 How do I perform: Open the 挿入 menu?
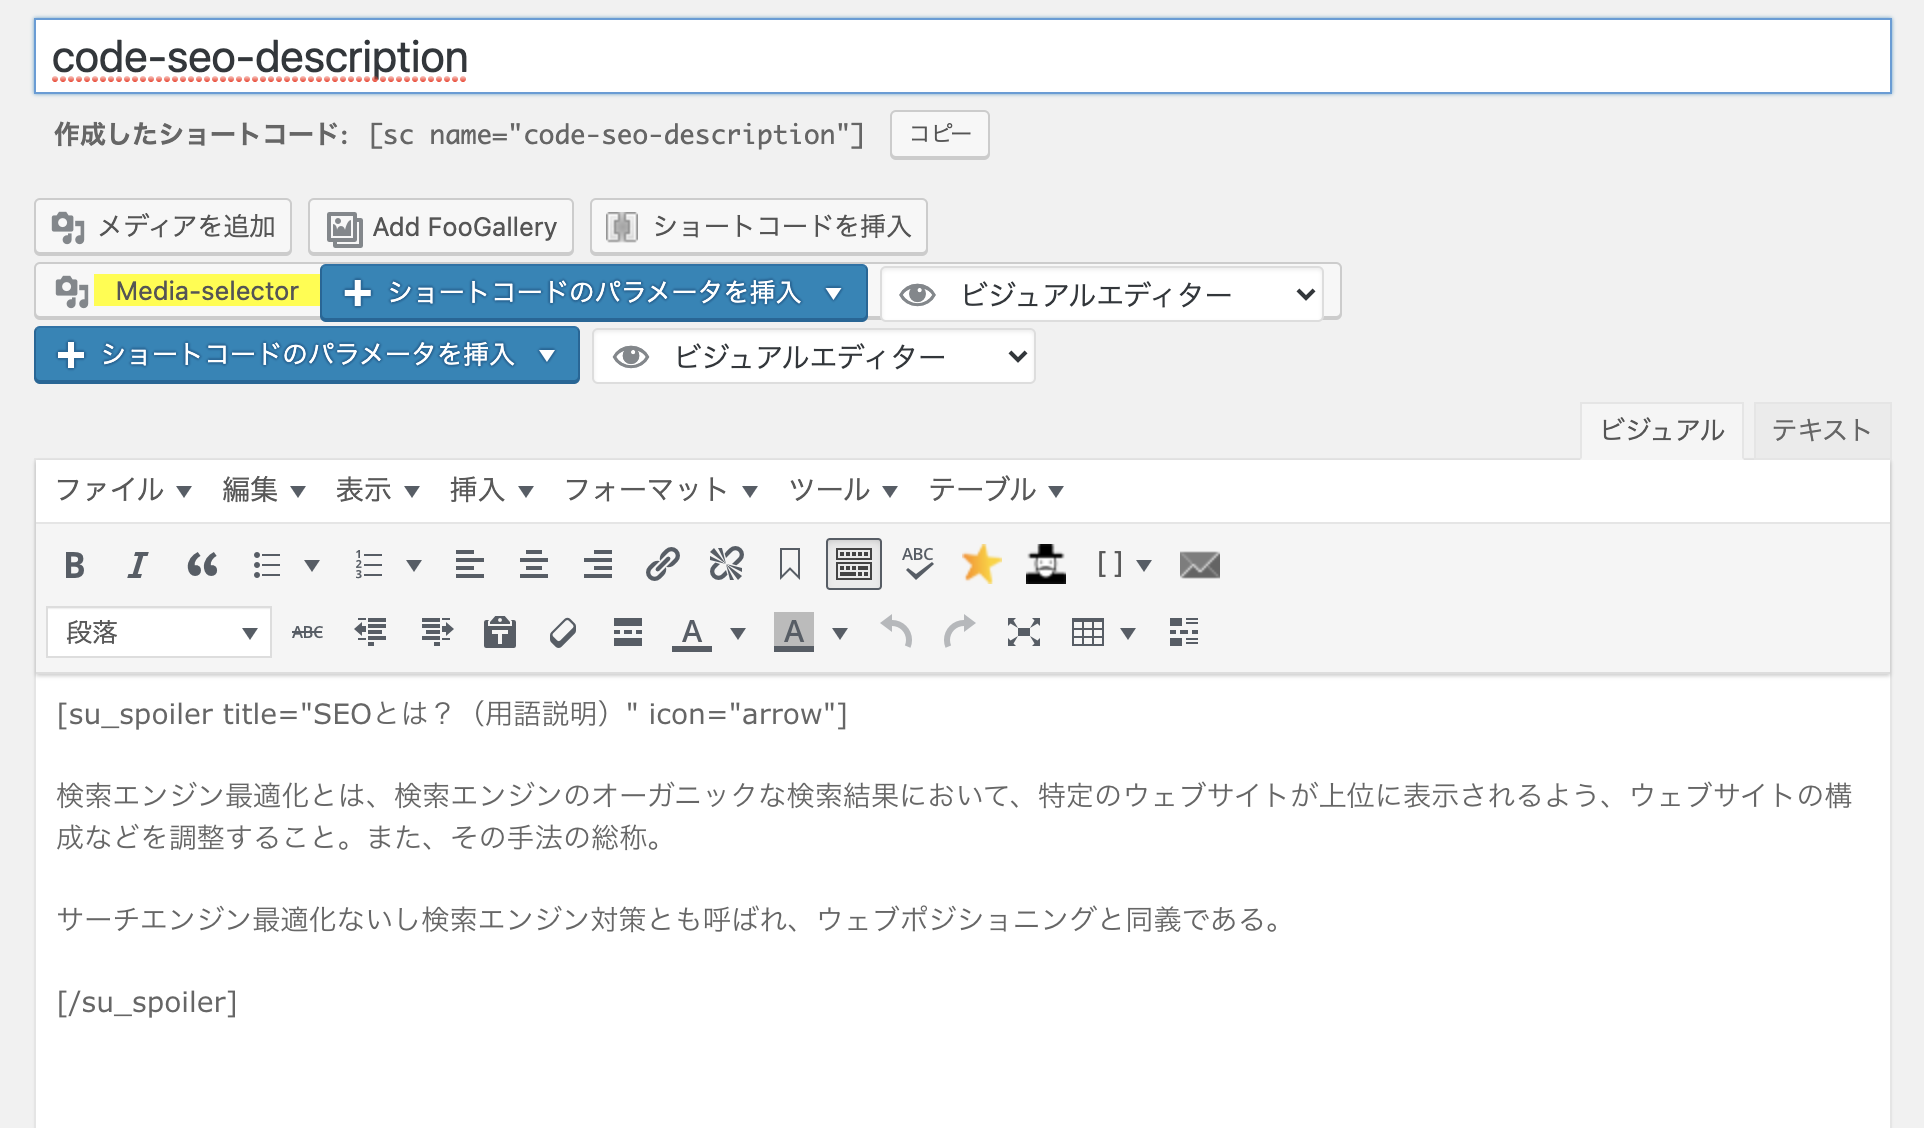(x=491, y=490)
